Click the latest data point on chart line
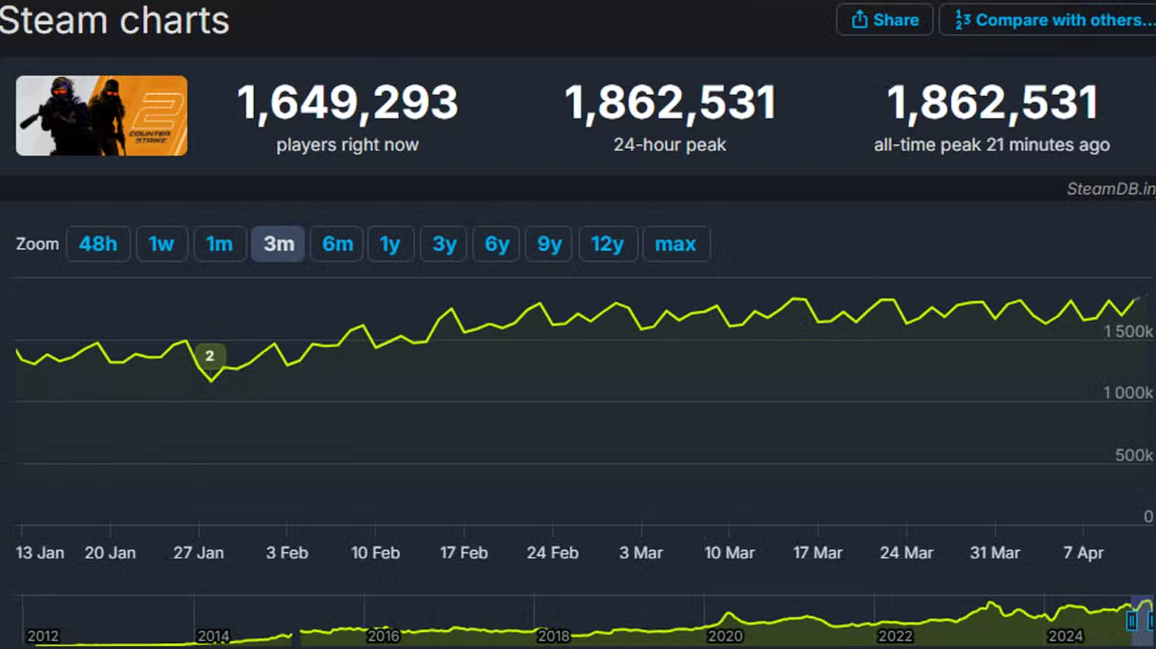The image size is (1156, 649). [1137, 298]
